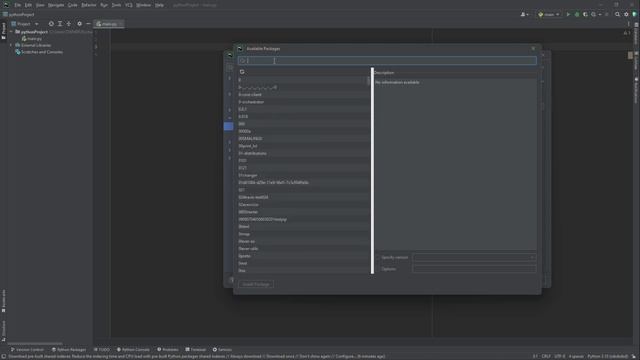Open the TODO tool window

coord(102,350)
